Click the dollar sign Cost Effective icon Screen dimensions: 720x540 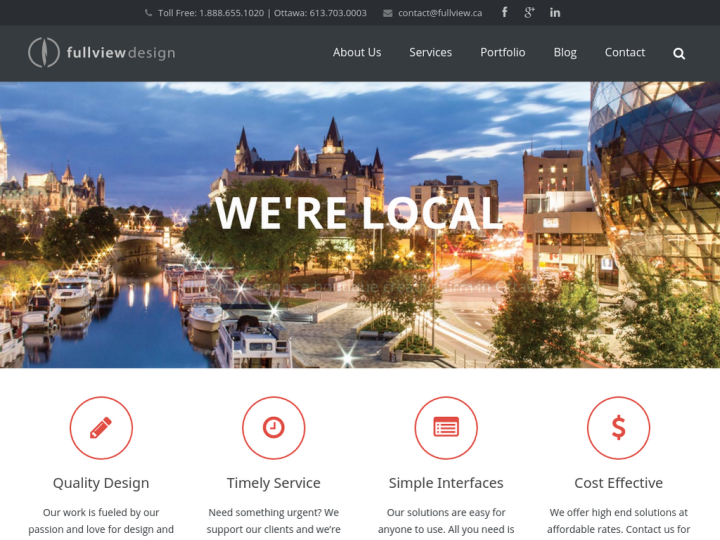(618, 428)
